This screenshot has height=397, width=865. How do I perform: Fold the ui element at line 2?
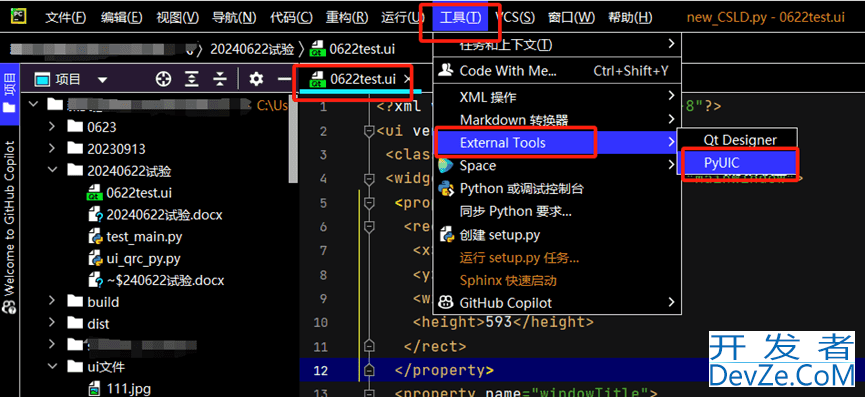pyautogui.click(x=369, y=131)
